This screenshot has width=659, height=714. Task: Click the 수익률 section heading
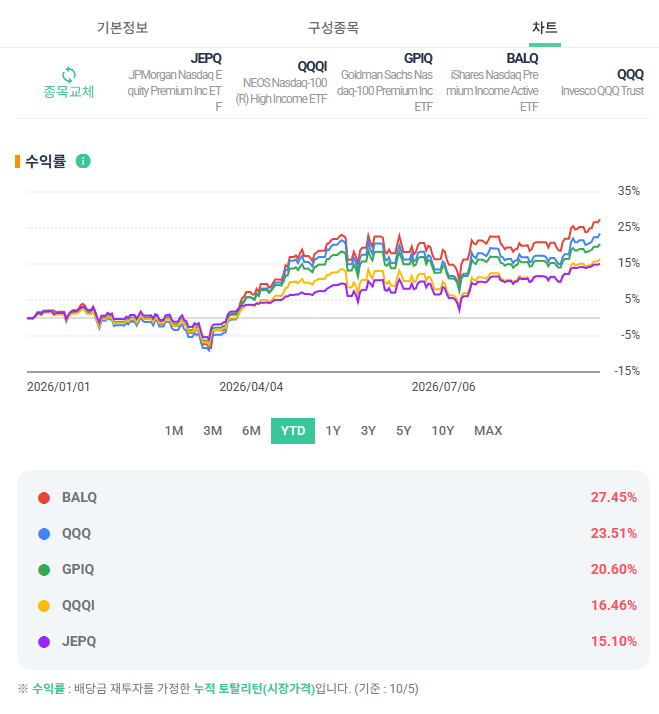(46, 161)
